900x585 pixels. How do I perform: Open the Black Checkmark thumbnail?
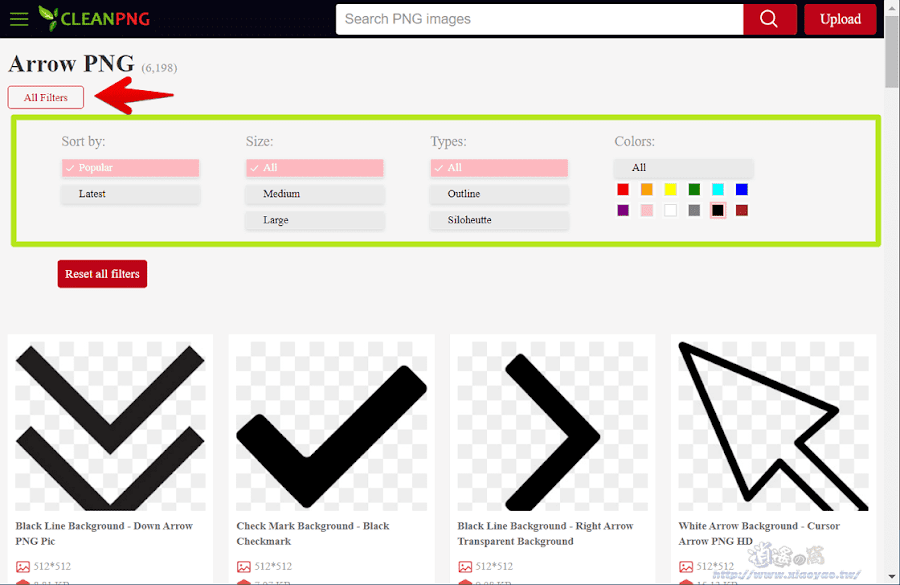(331, 426)
